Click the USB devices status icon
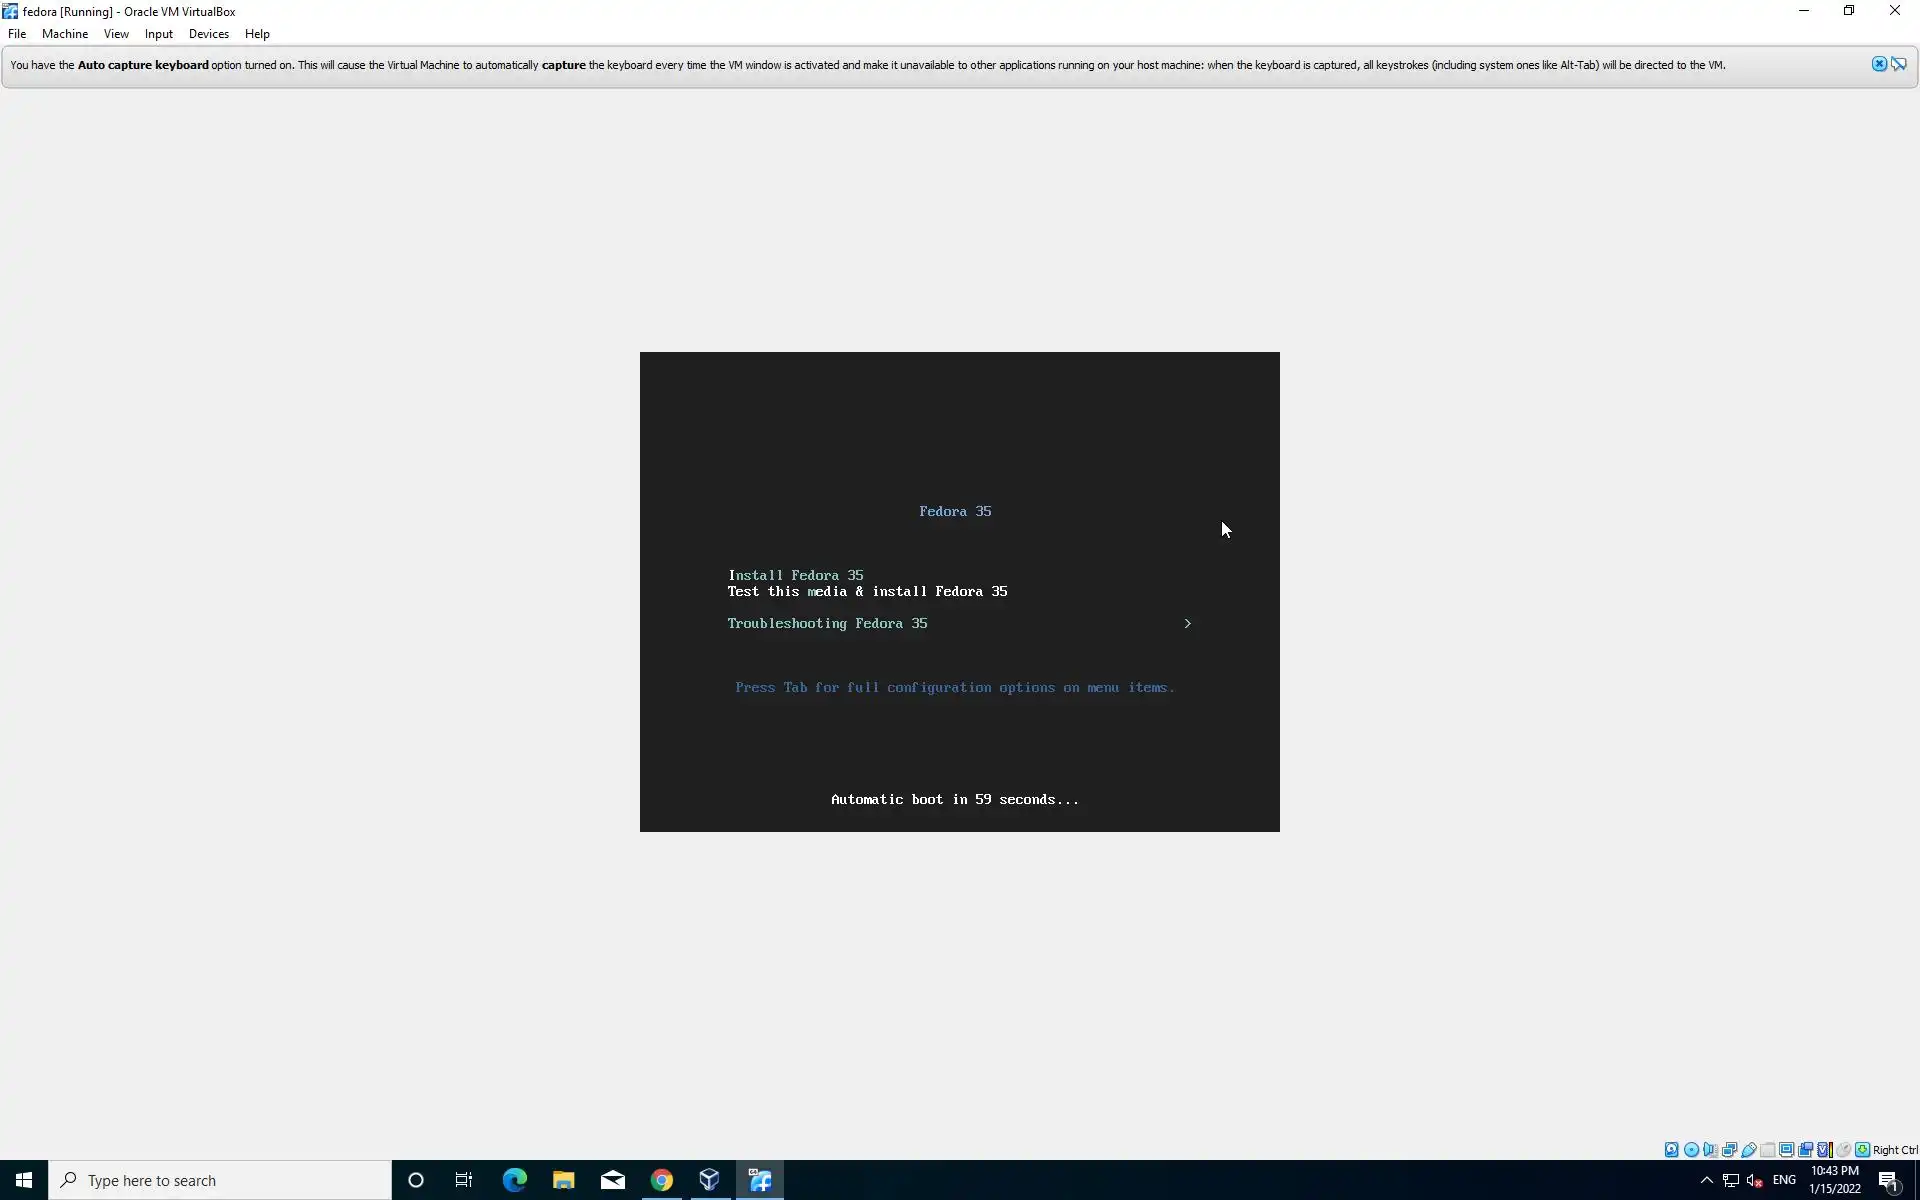The image size is (1920, 1200). 1749,1150
